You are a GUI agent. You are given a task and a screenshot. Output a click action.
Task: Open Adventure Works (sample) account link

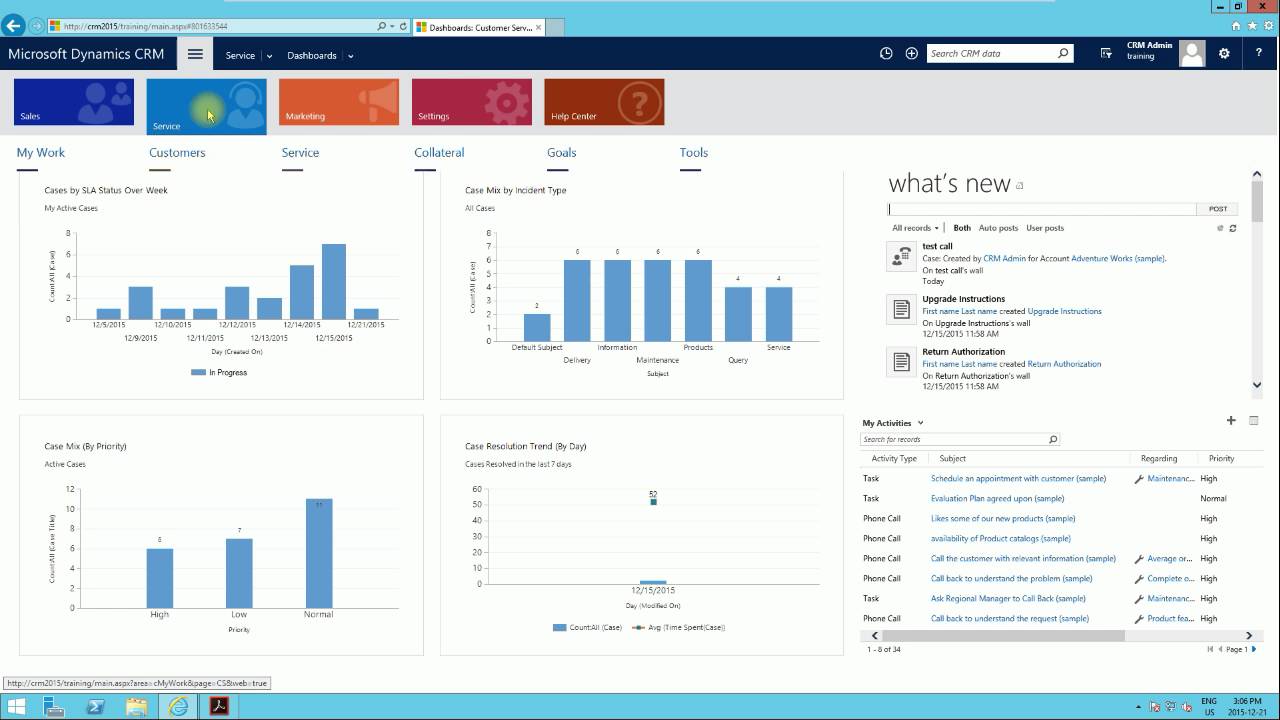pos(1118,258)
